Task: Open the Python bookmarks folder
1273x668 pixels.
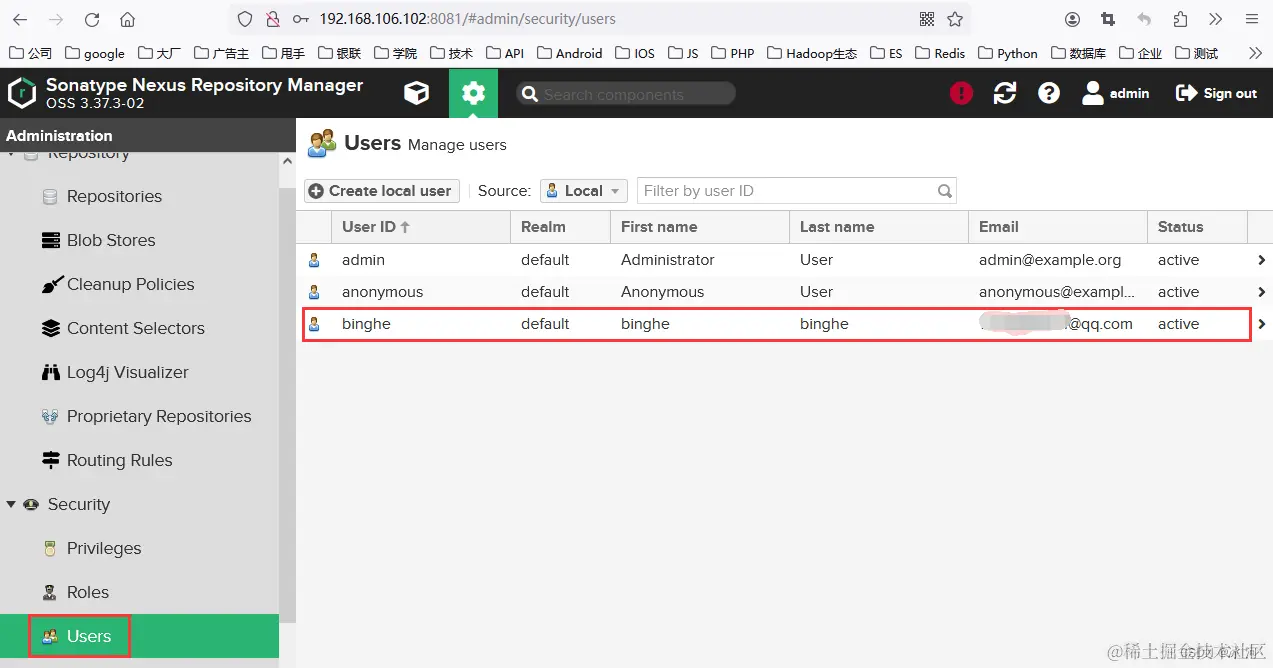Action: [1008, 53]
